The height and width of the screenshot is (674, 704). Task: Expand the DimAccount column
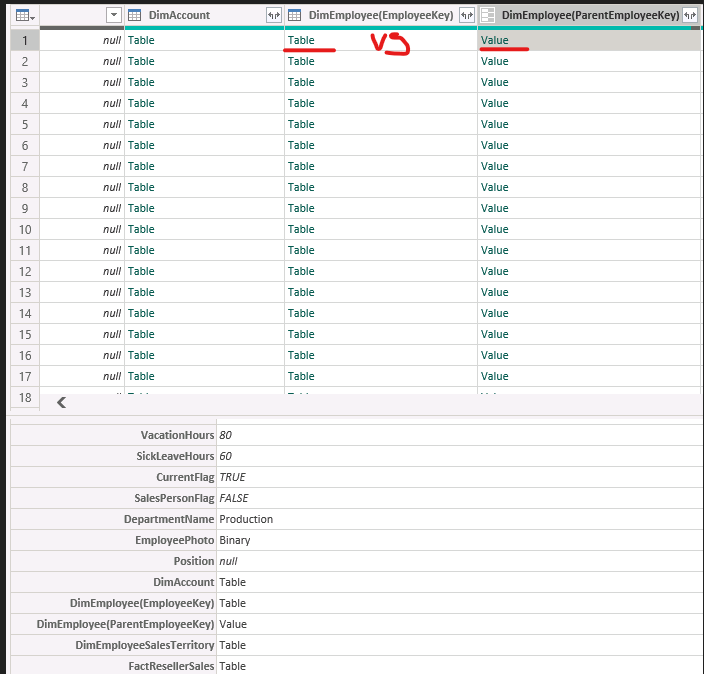[274, 15]
